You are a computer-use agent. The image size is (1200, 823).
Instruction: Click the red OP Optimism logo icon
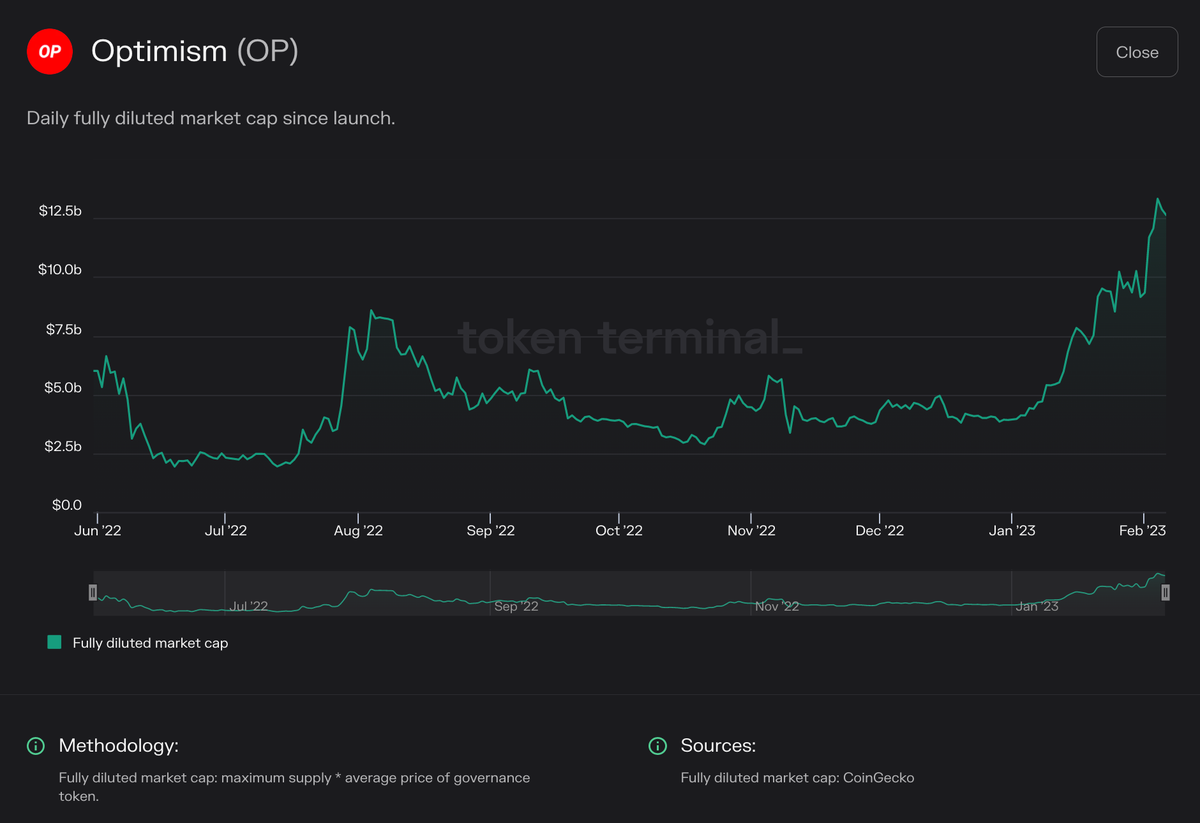click(50, 51)
